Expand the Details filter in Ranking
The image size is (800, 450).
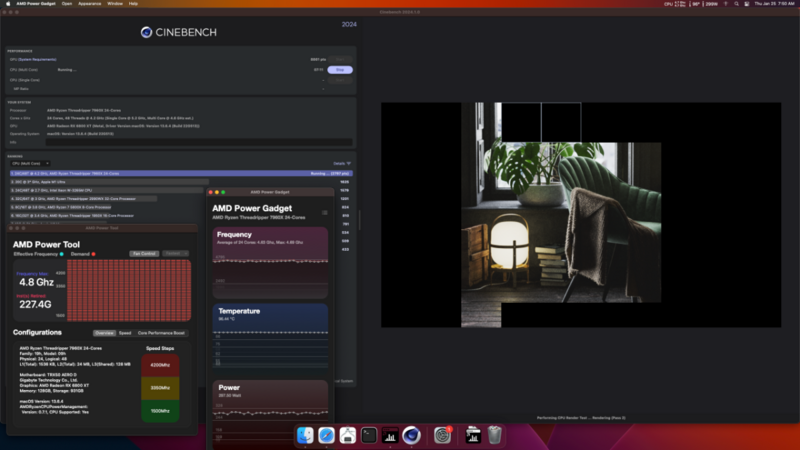tap(341, 163)
